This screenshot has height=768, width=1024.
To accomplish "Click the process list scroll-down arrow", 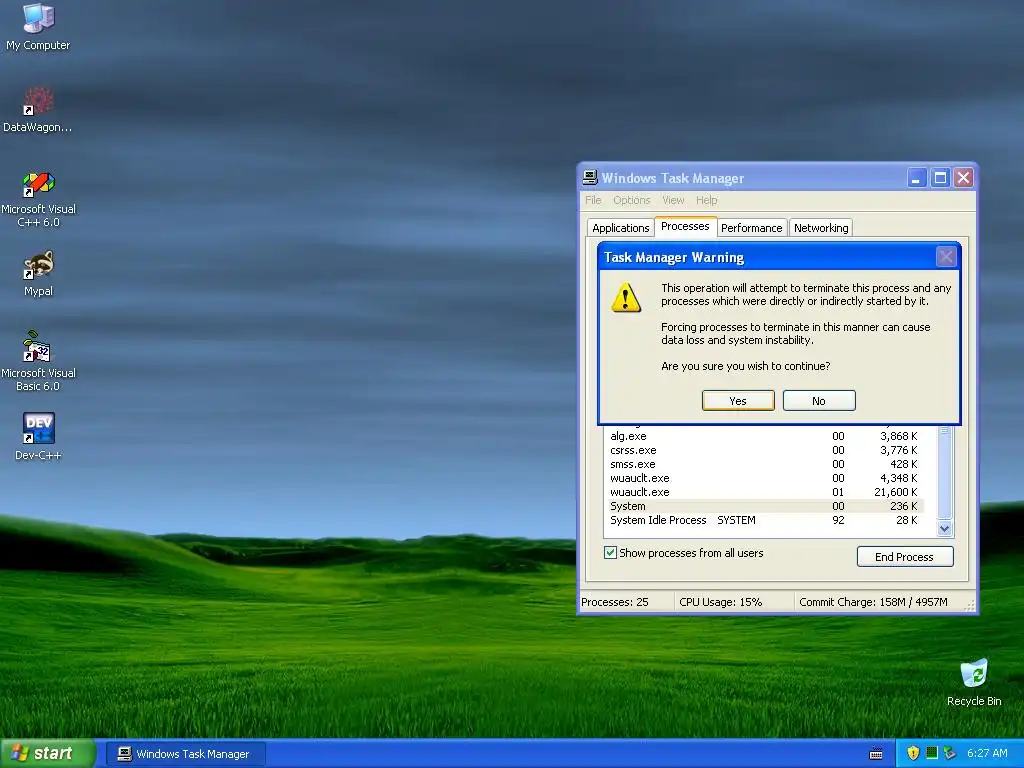I will (x=944, y=528).
